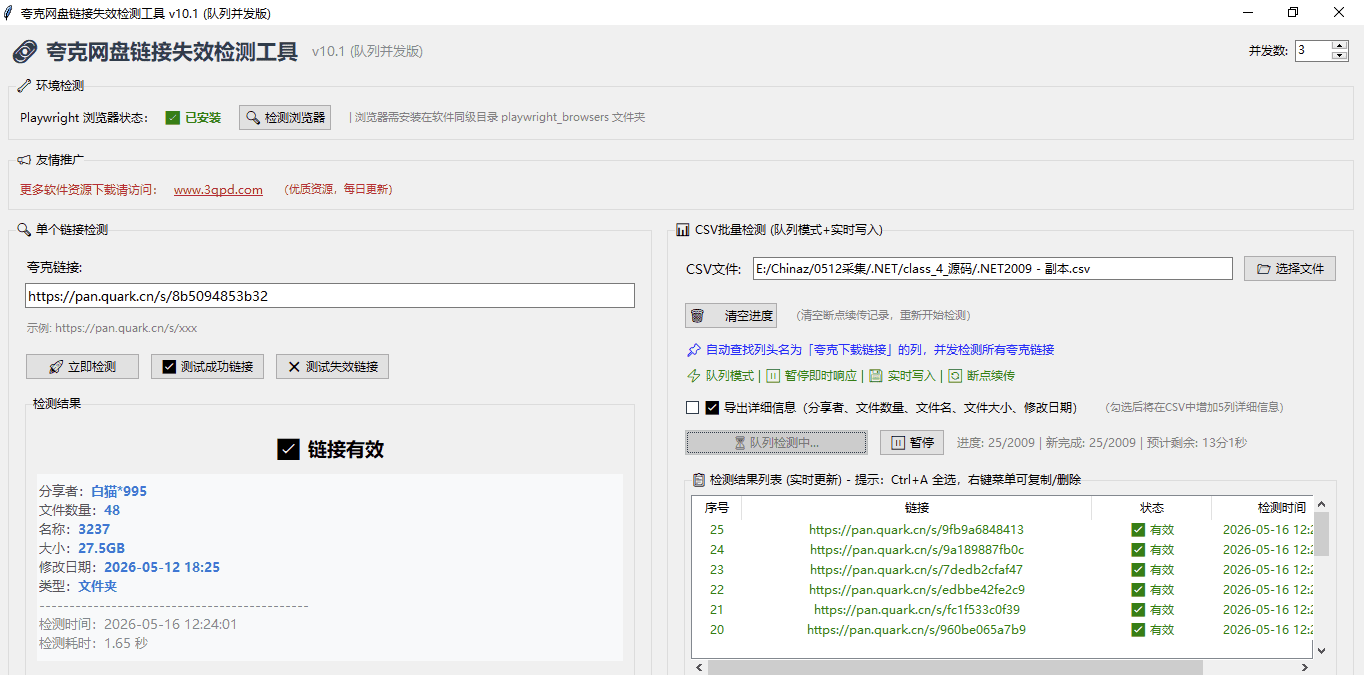
Task: Increase concurrency with the 并发数 up arrow
Action: click(x=1340, y=45)
